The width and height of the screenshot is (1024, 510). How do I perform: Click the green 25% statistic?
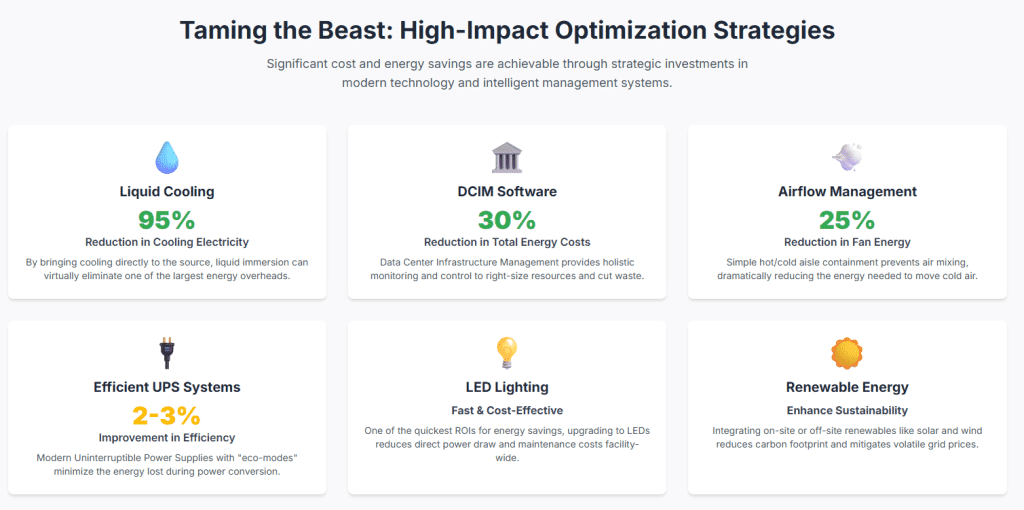(847, 219)
